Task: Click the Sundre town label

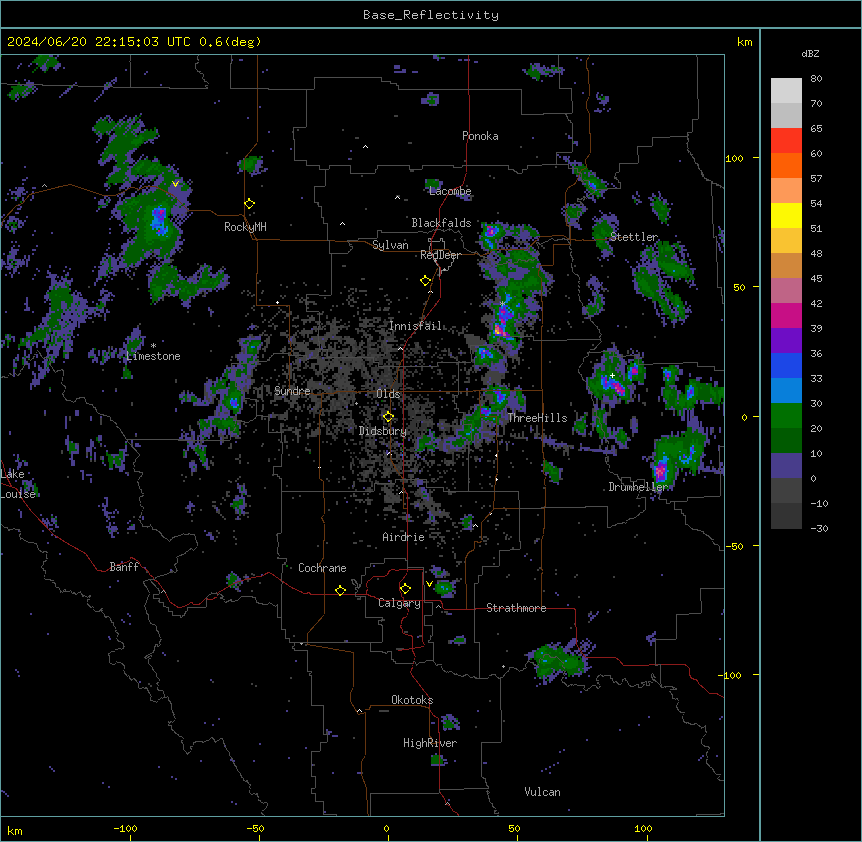Action: 292,391
